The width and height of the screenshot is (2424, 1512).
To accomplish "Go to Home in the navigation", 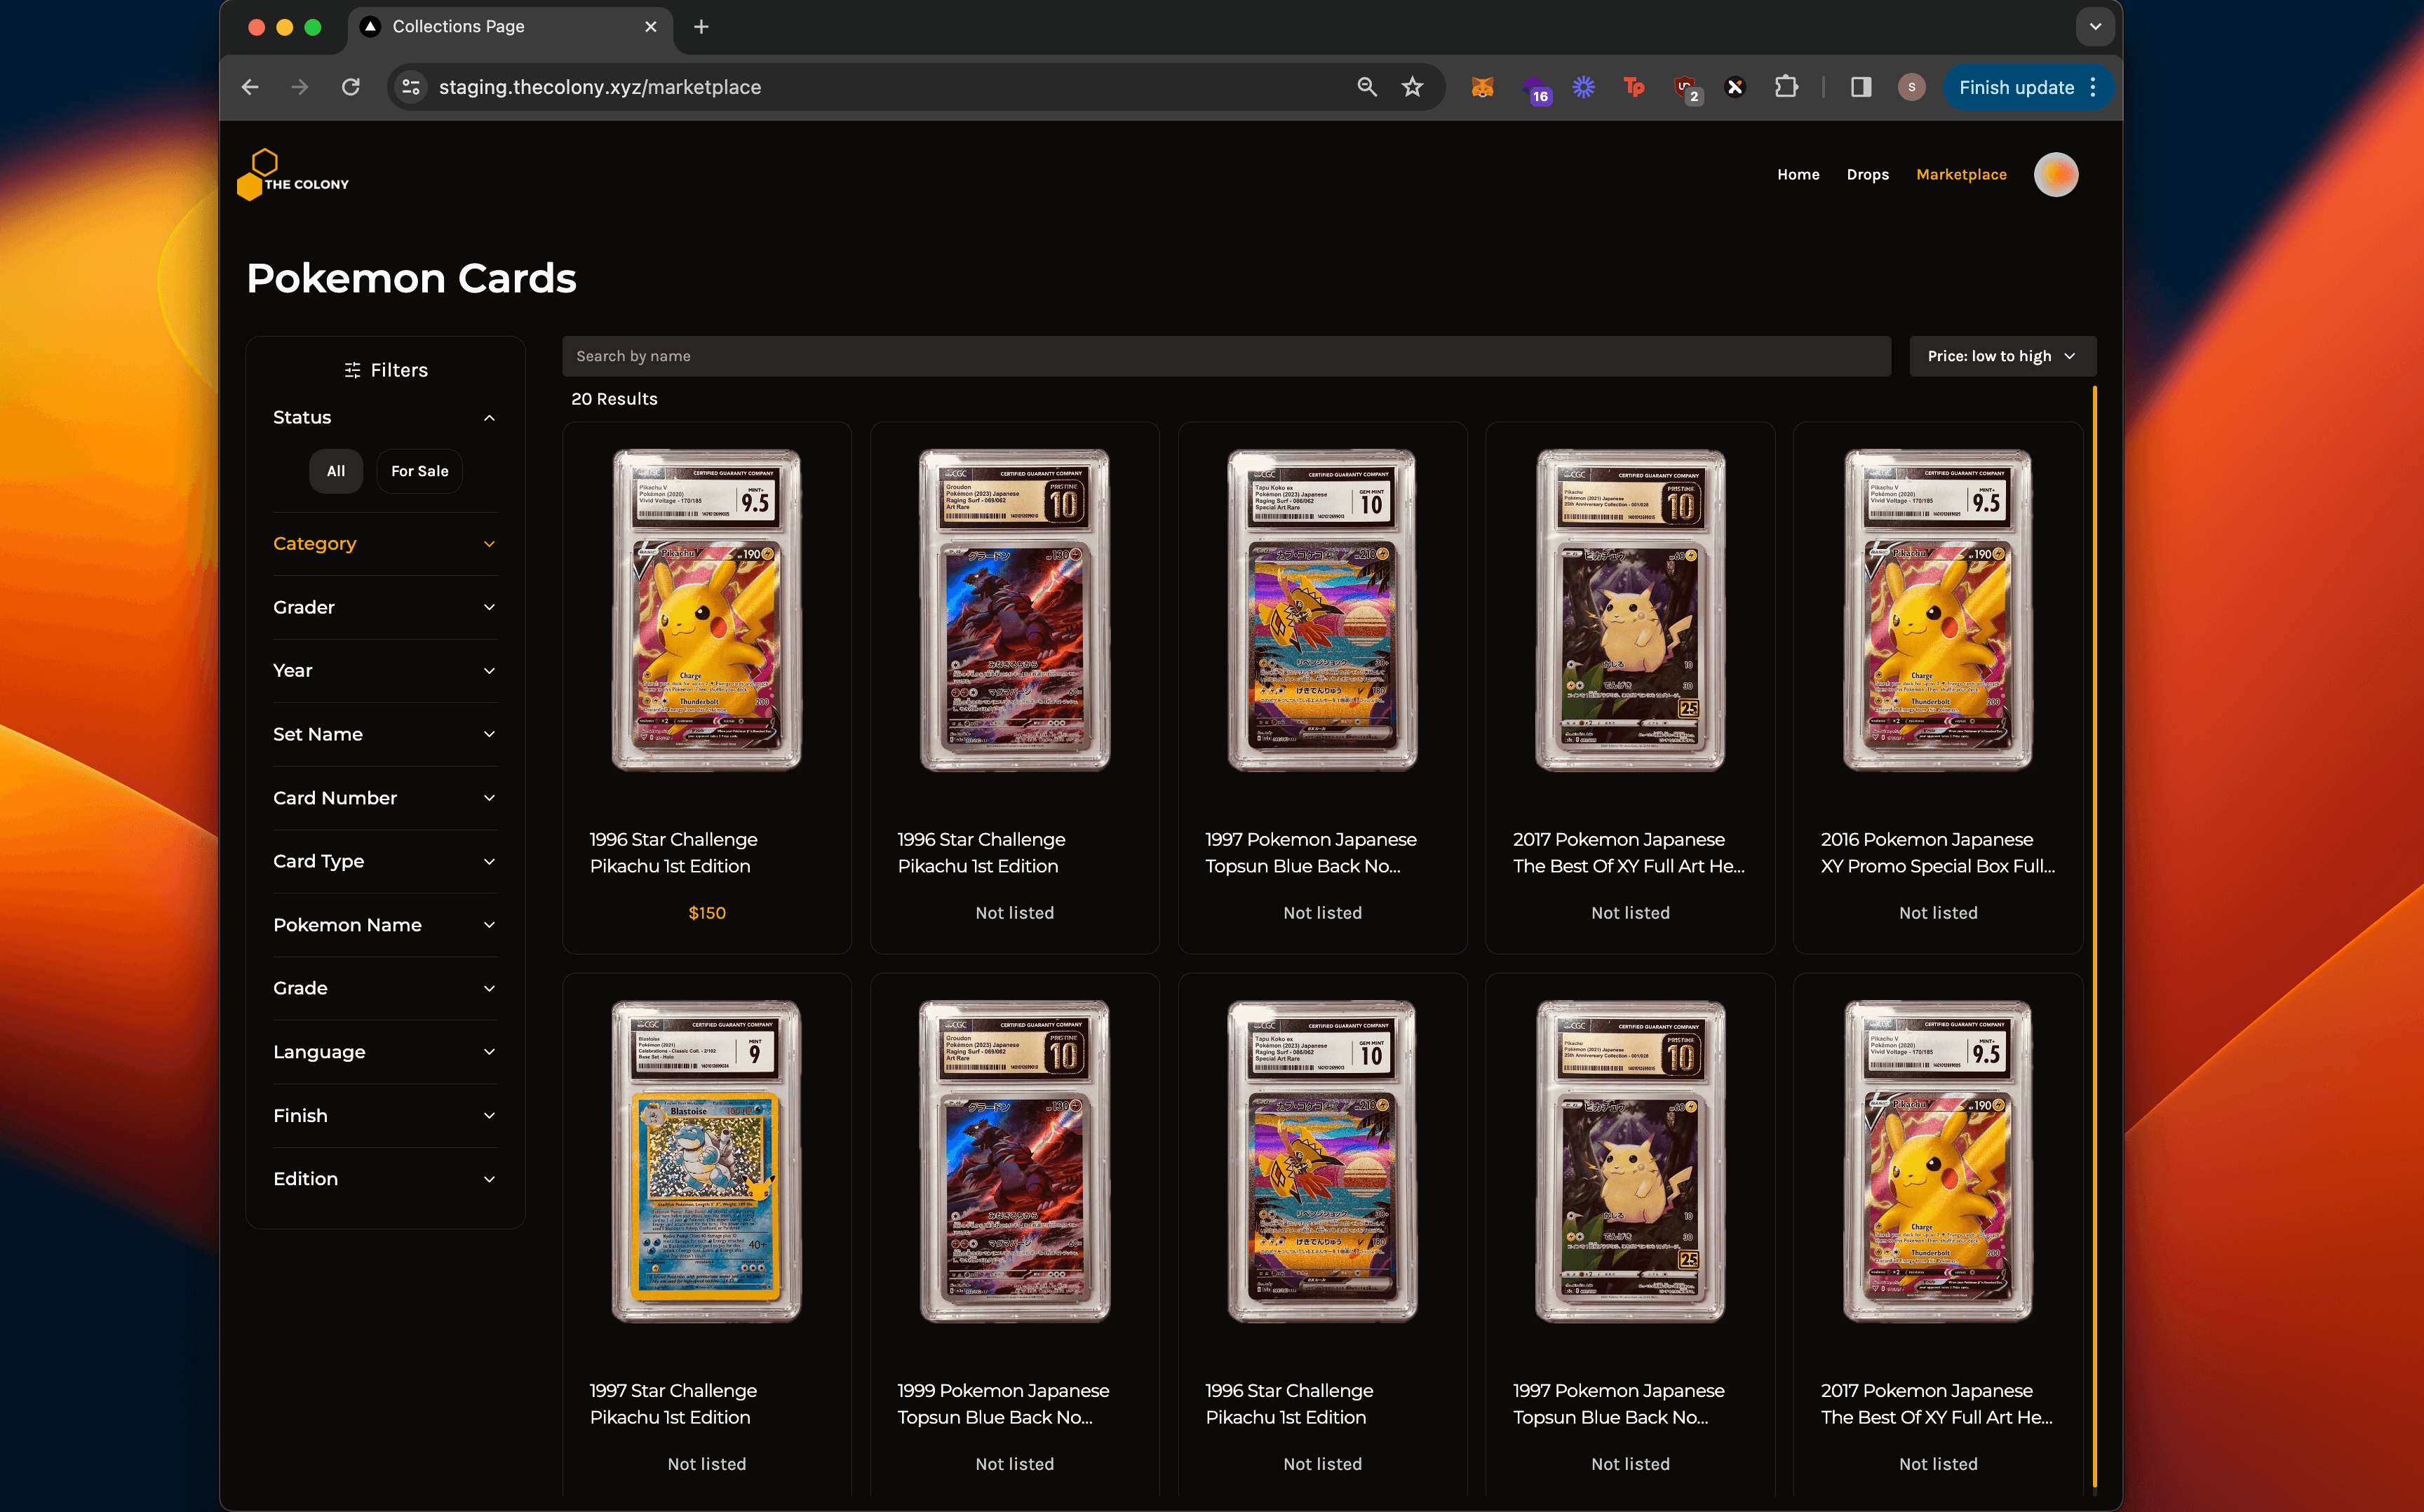I will point(1798,175).
